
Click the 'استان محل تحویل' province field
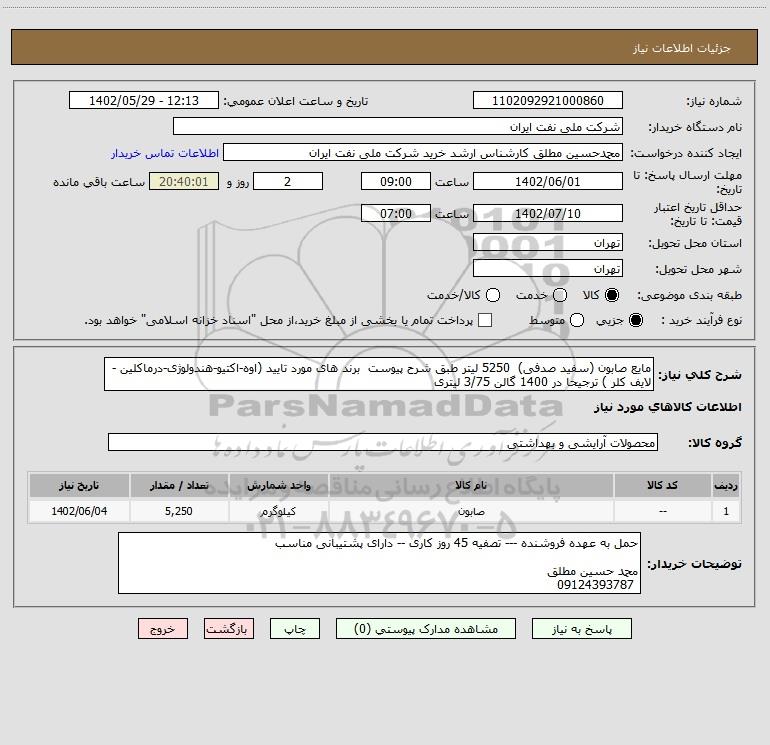[x=547, y=243]
